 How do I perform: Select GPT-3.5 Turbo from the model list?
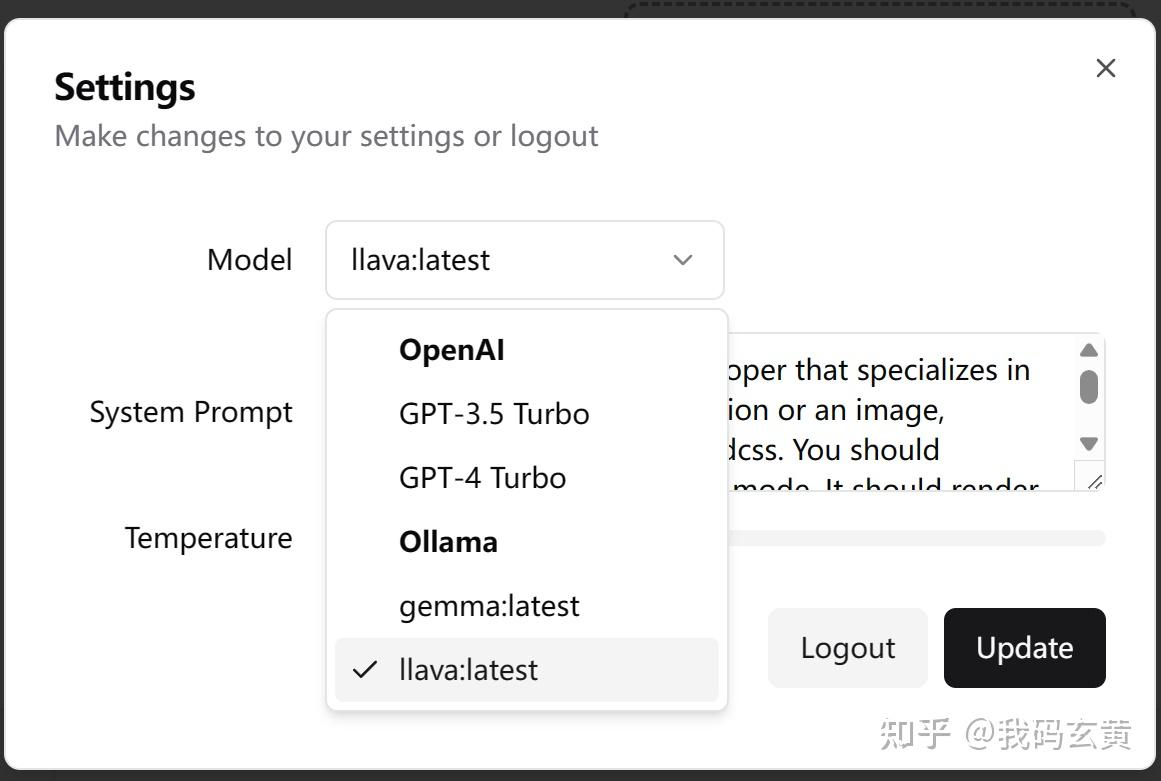494,413
